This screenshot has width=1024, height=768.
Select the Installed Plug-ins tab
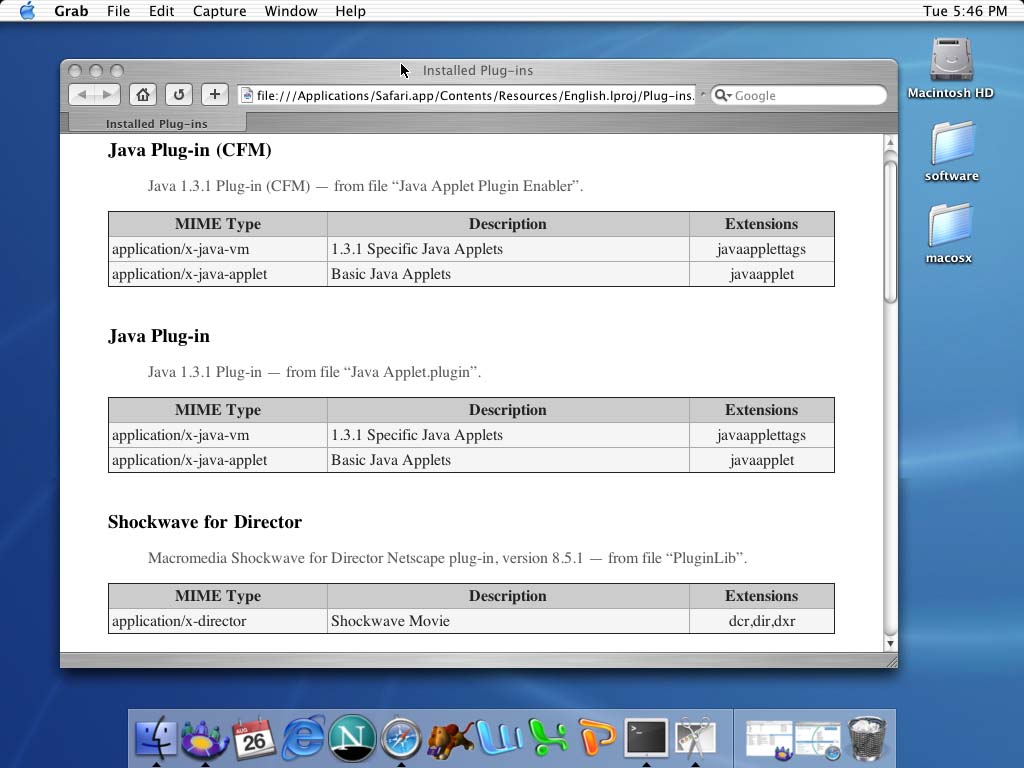pos(157,124)
